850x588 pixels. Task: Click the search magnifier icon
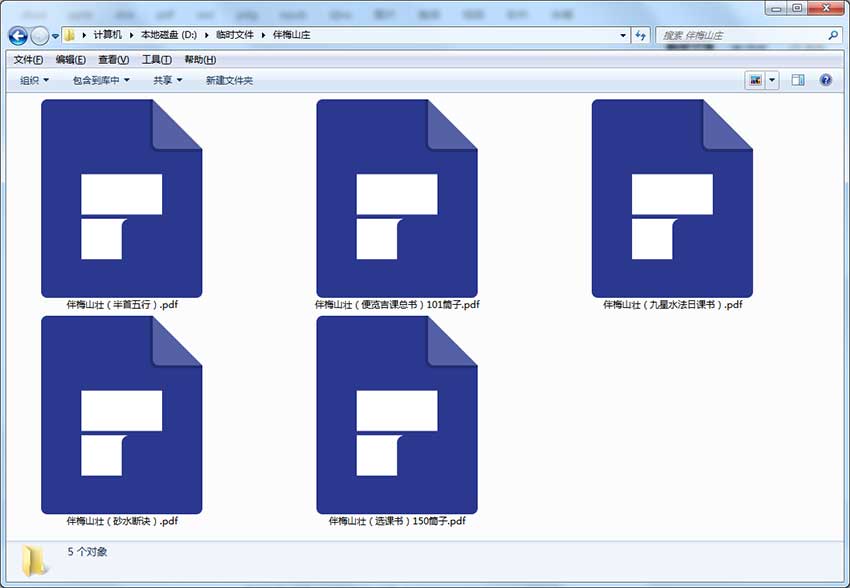(833, 35)
